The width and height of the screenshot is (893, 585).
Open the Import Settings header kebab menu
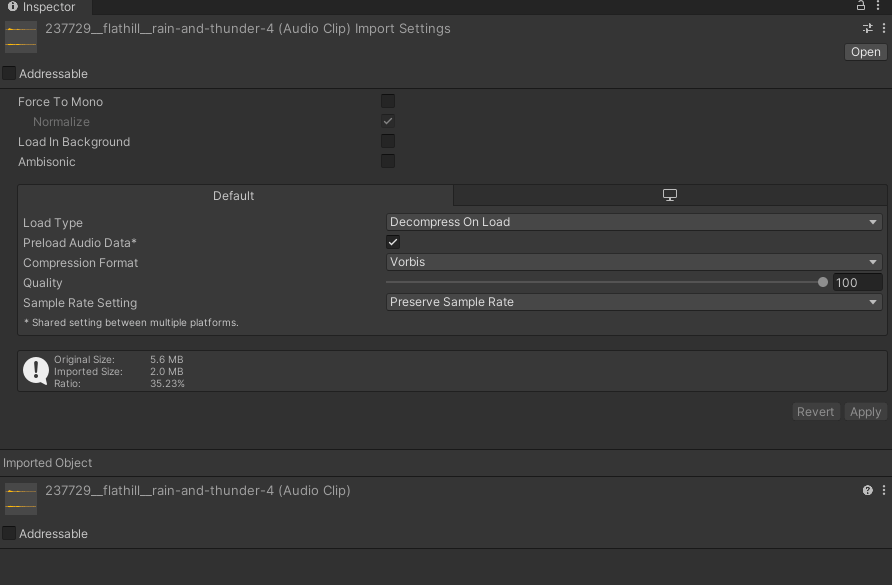(x=883, y=29)
